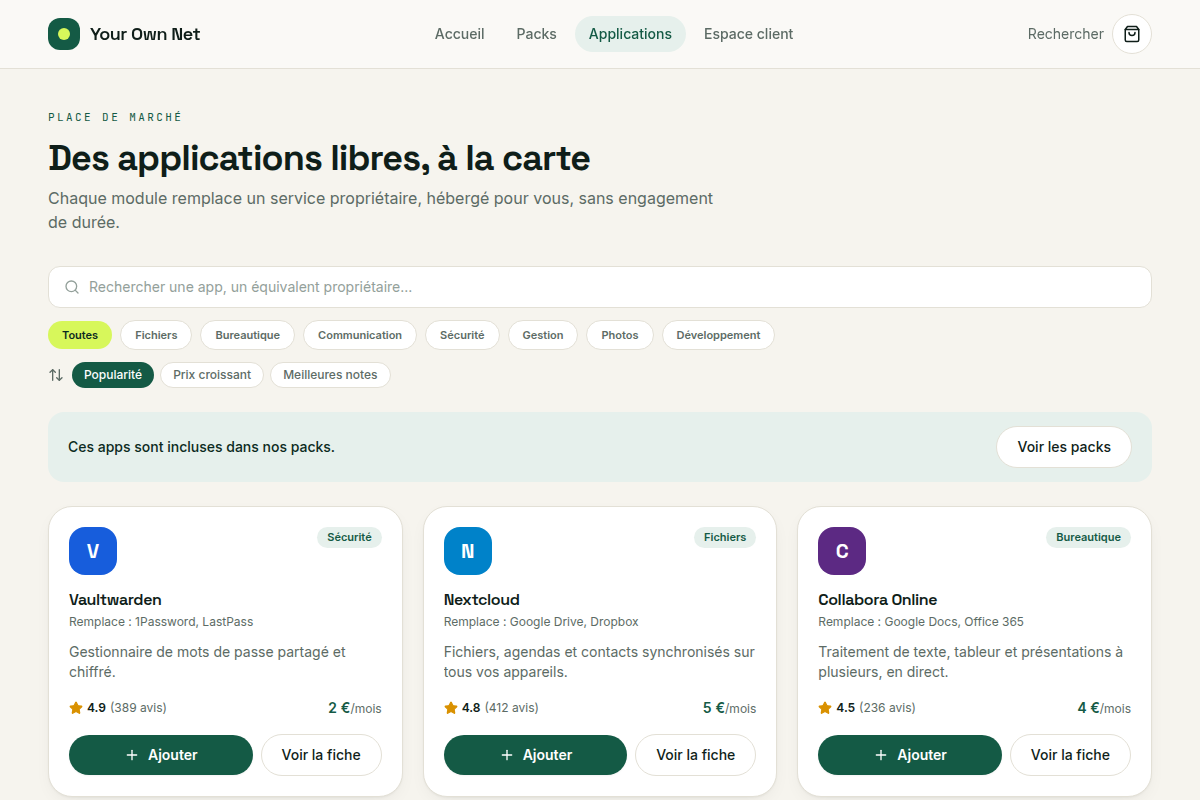Click 'Remplace : 1Password, LastPass' text
Screen dimensions: 1200x800
(161, 622)
